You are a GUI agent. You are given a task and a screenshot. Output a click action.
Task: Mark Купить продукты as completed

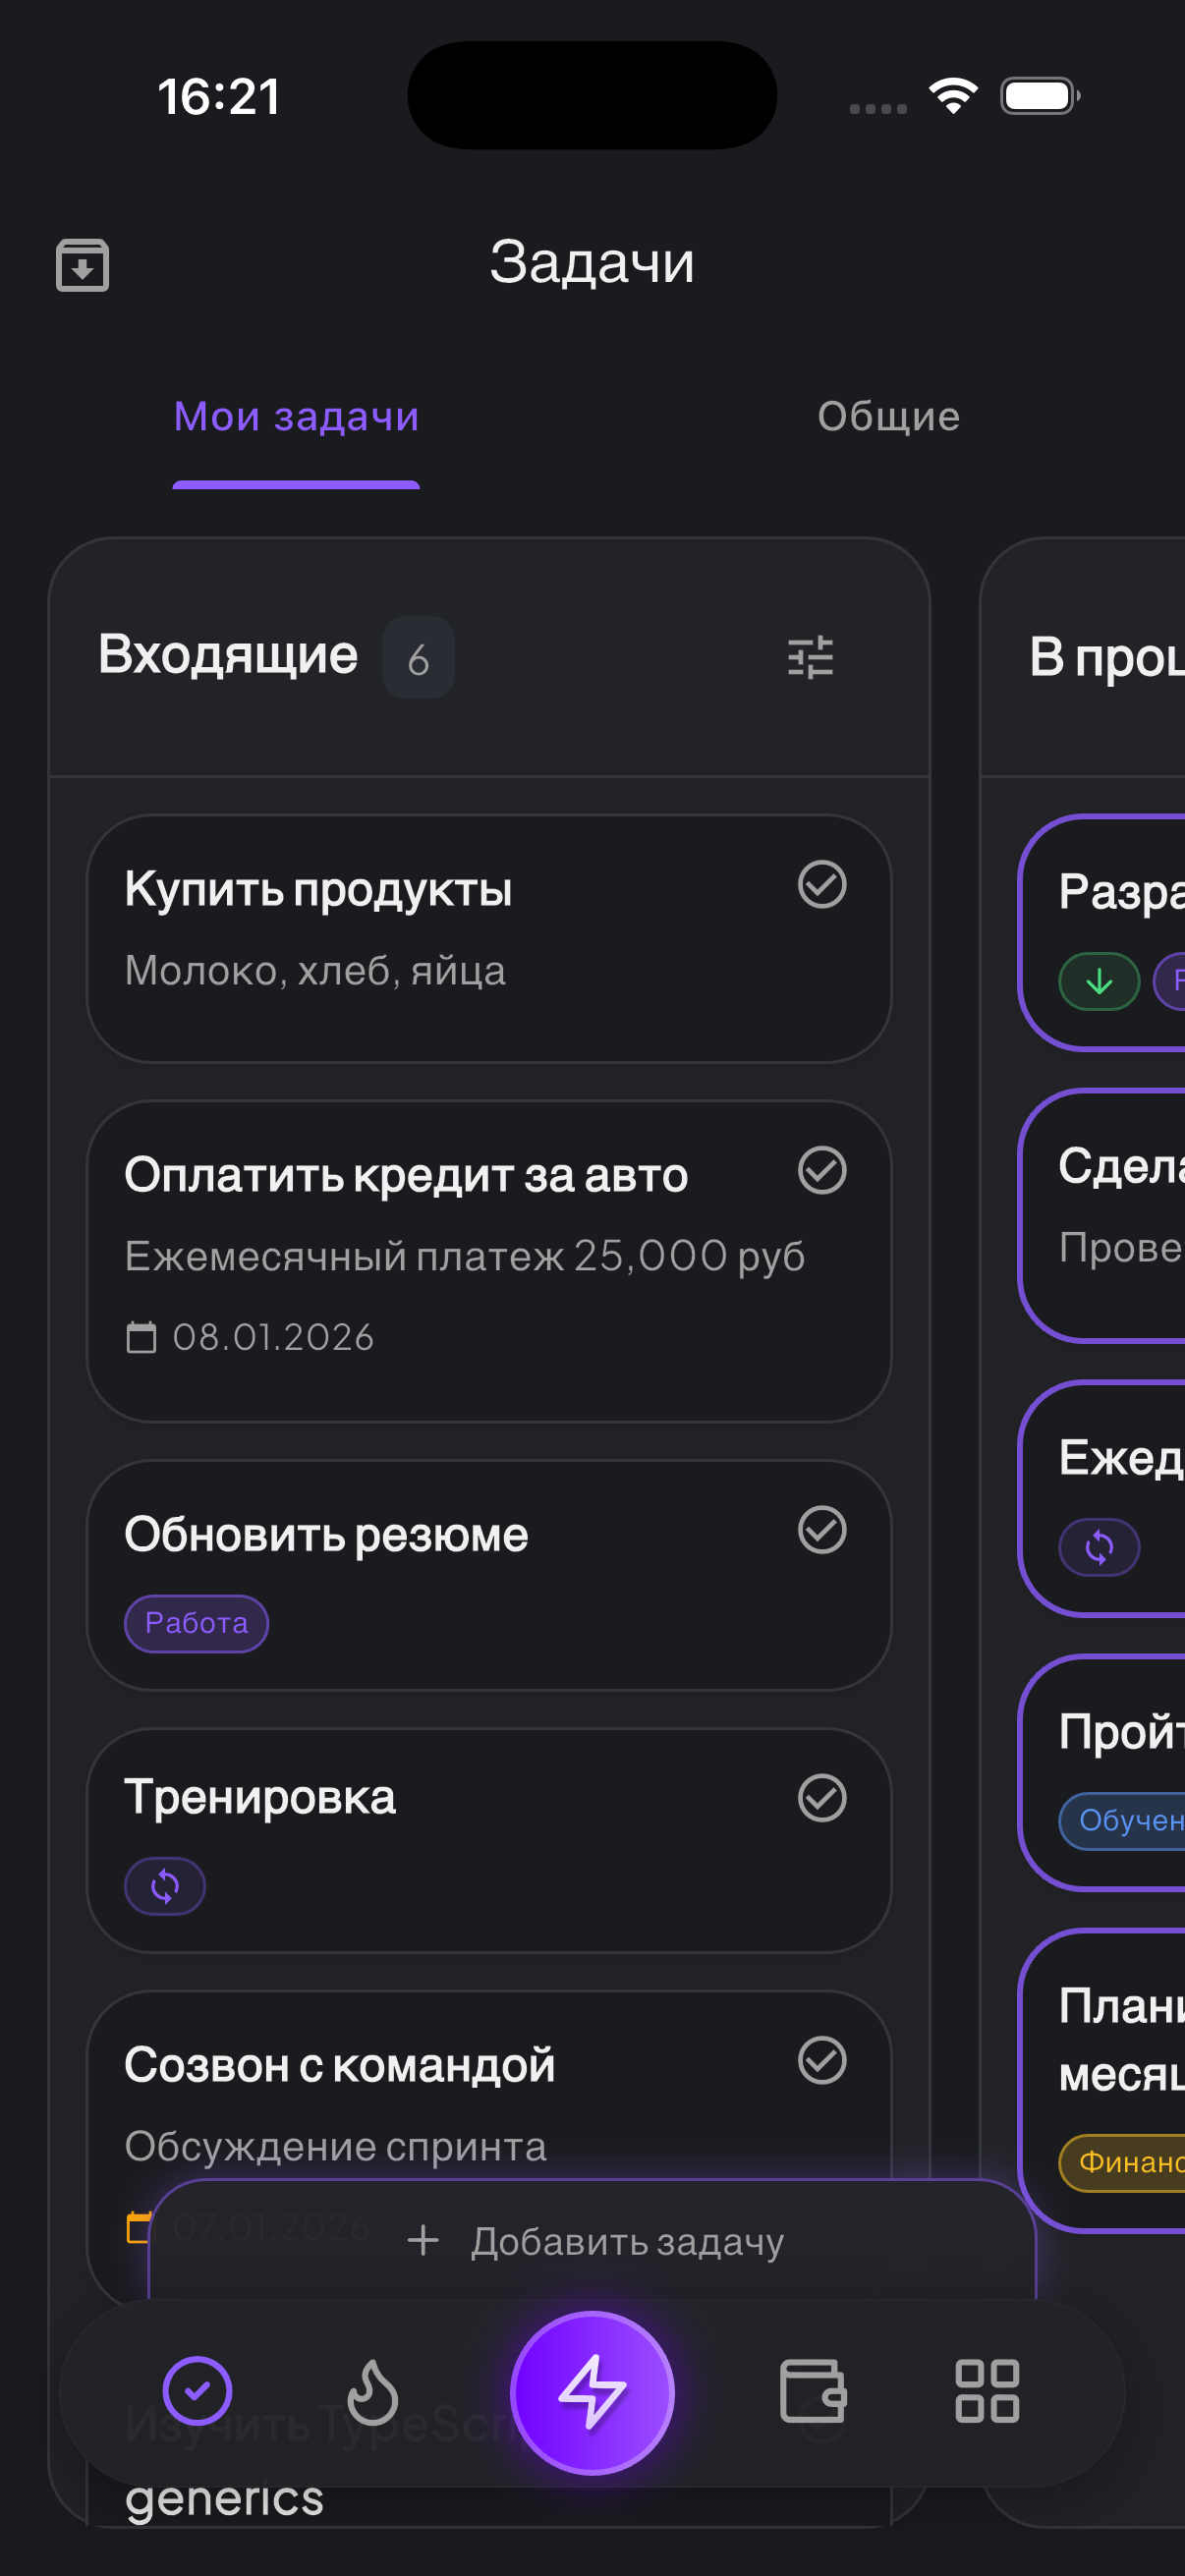click(x=823, y=884)
